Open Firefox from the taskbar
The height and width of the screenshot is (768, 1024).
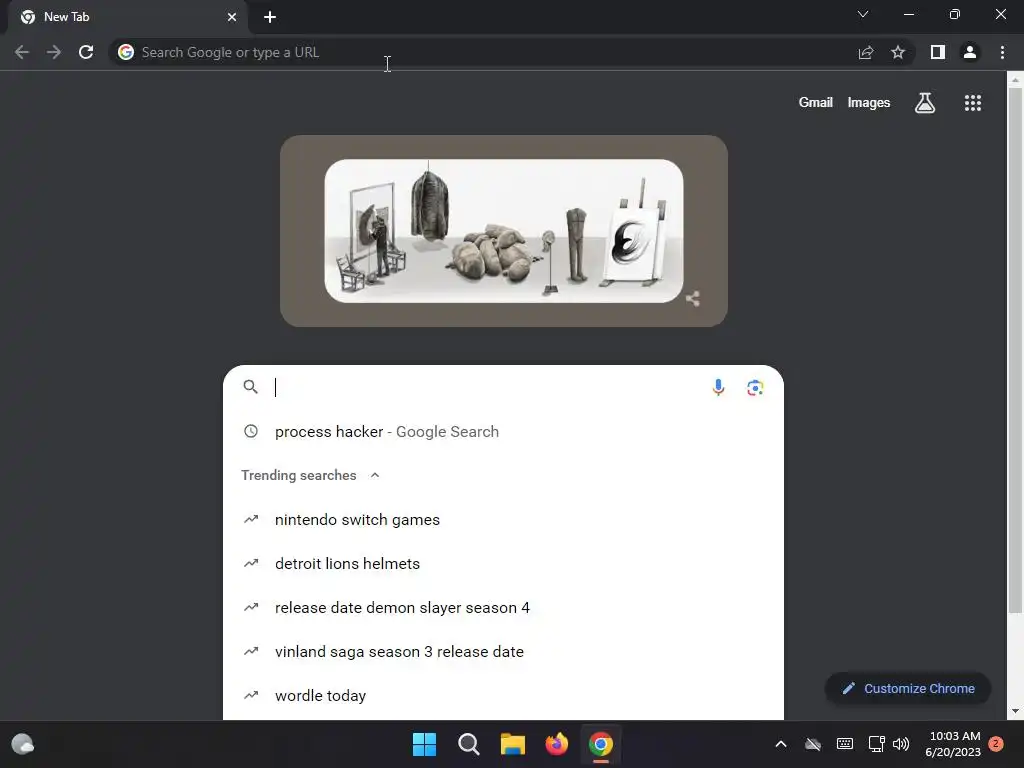[556, 744]
